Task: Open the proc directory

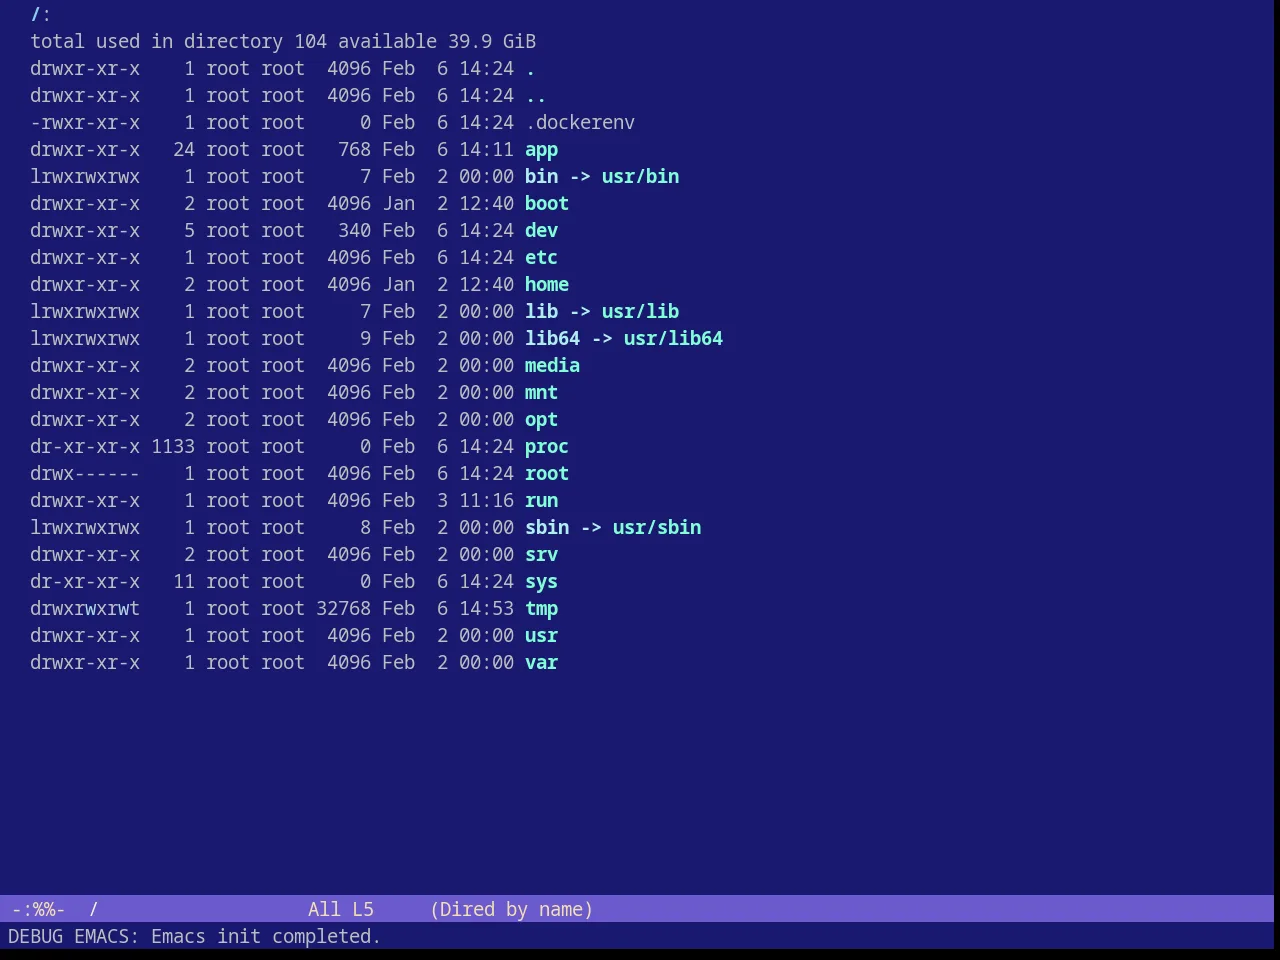Action: 547,447
